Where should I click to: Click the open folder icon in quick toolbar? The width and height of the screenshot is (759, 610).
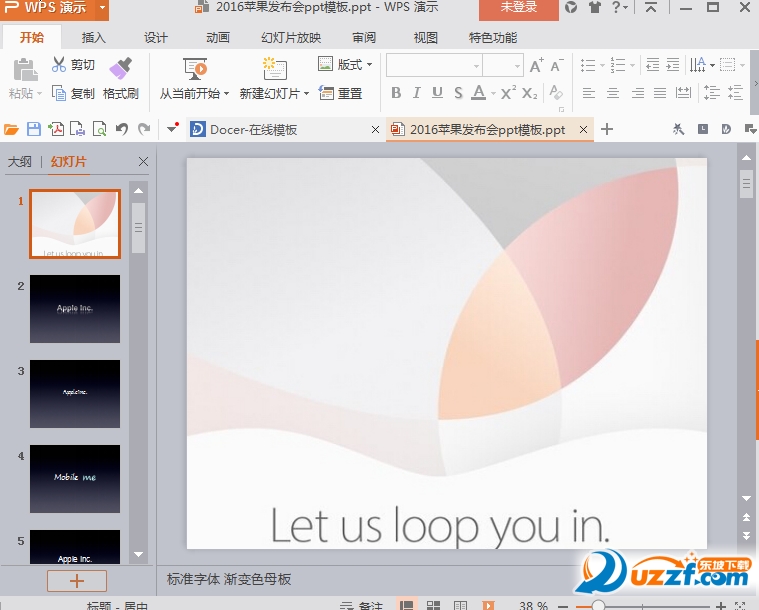11,129
